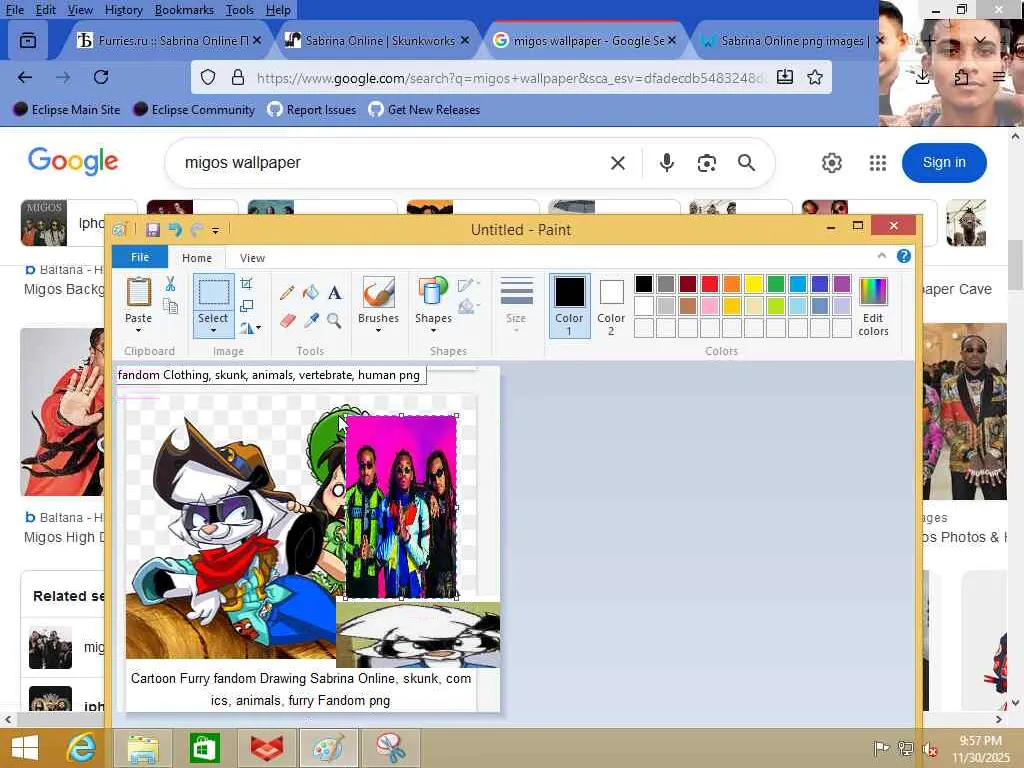Open the Report Issues bookmark
Image resolution: width=1024 pixels, height=768 pixels.
coord(312,110)
